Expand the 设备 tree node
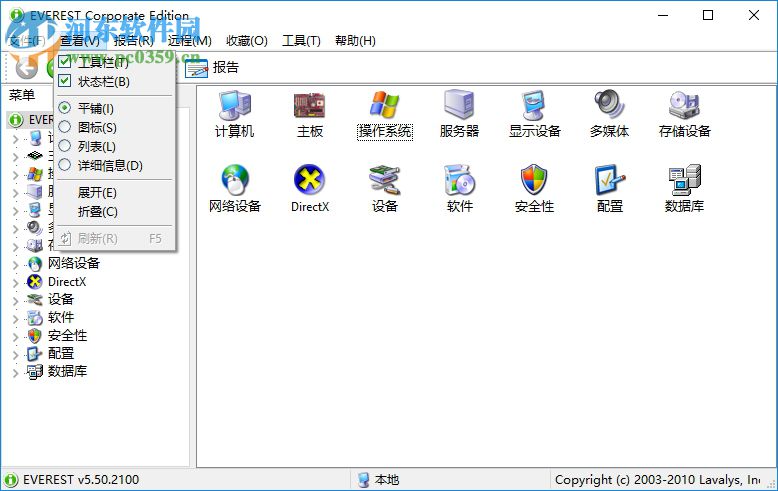778x491 pixels. point(15,301)
